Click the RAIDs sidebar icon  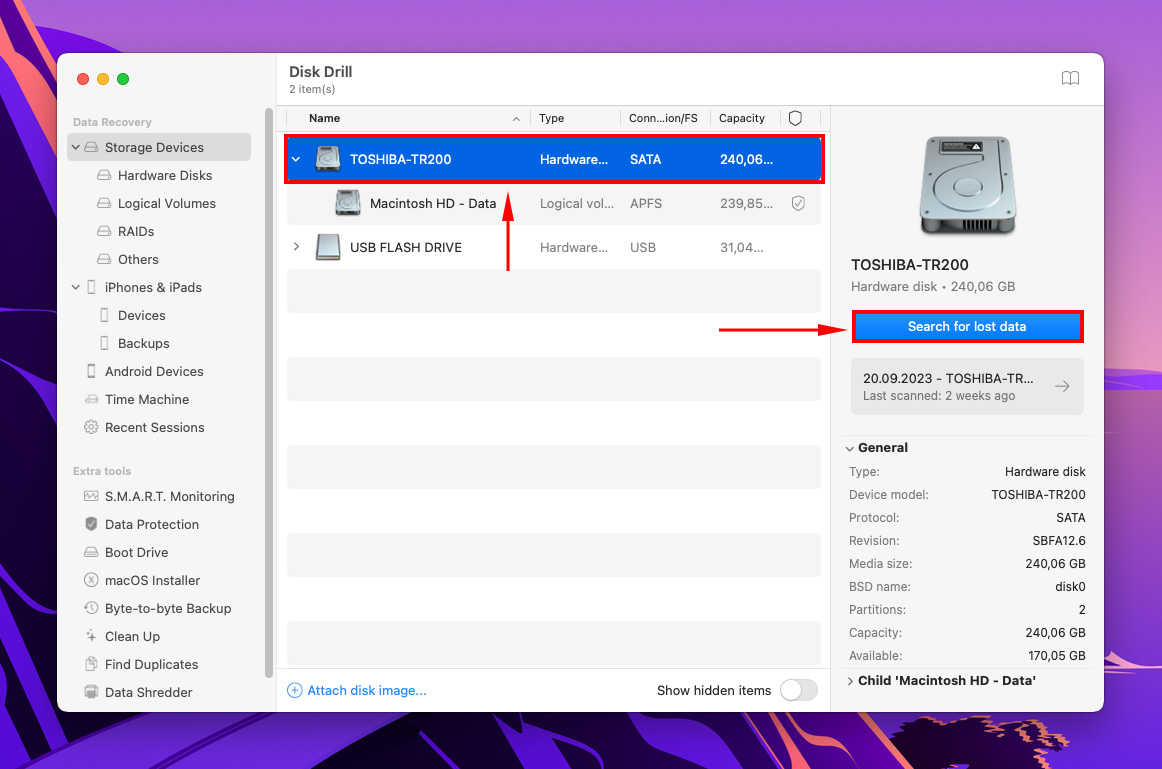coord(104,231)
